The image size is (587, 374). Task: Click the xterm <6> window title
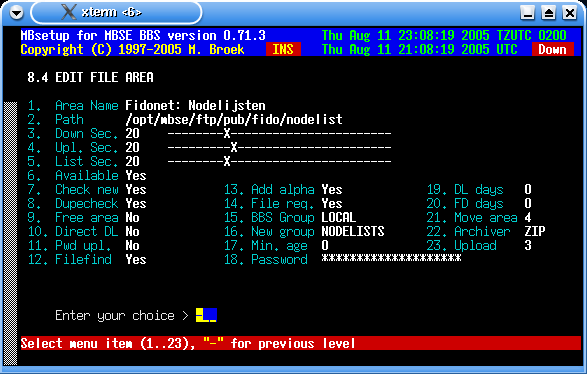pyautogui.click(x=112, y=12)
